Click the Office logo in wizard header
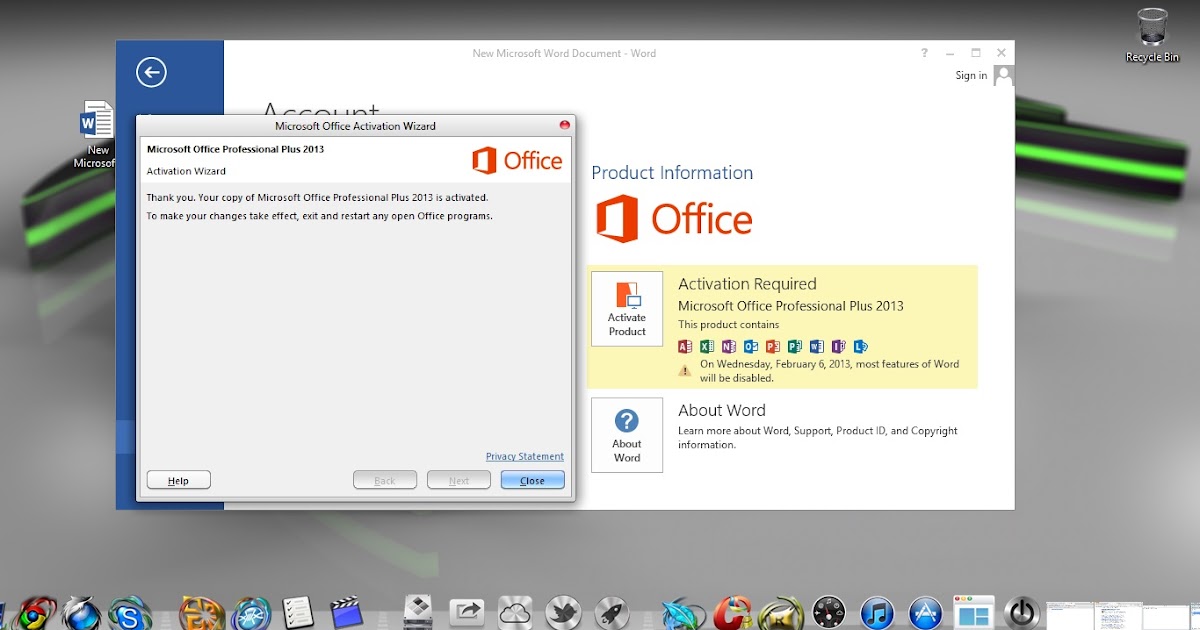This screenshot has height=630, width=1200. tap(517, 160)
